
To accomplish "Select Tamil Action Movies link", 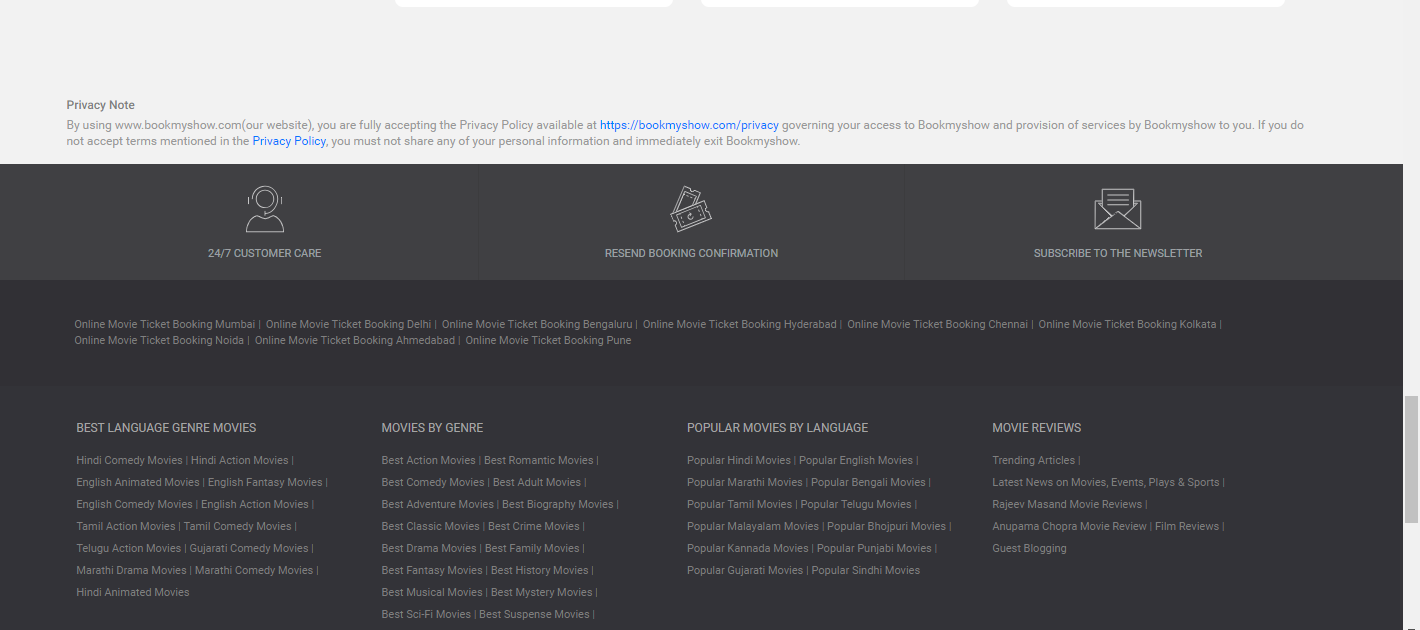I will click(x=126, y=526).
